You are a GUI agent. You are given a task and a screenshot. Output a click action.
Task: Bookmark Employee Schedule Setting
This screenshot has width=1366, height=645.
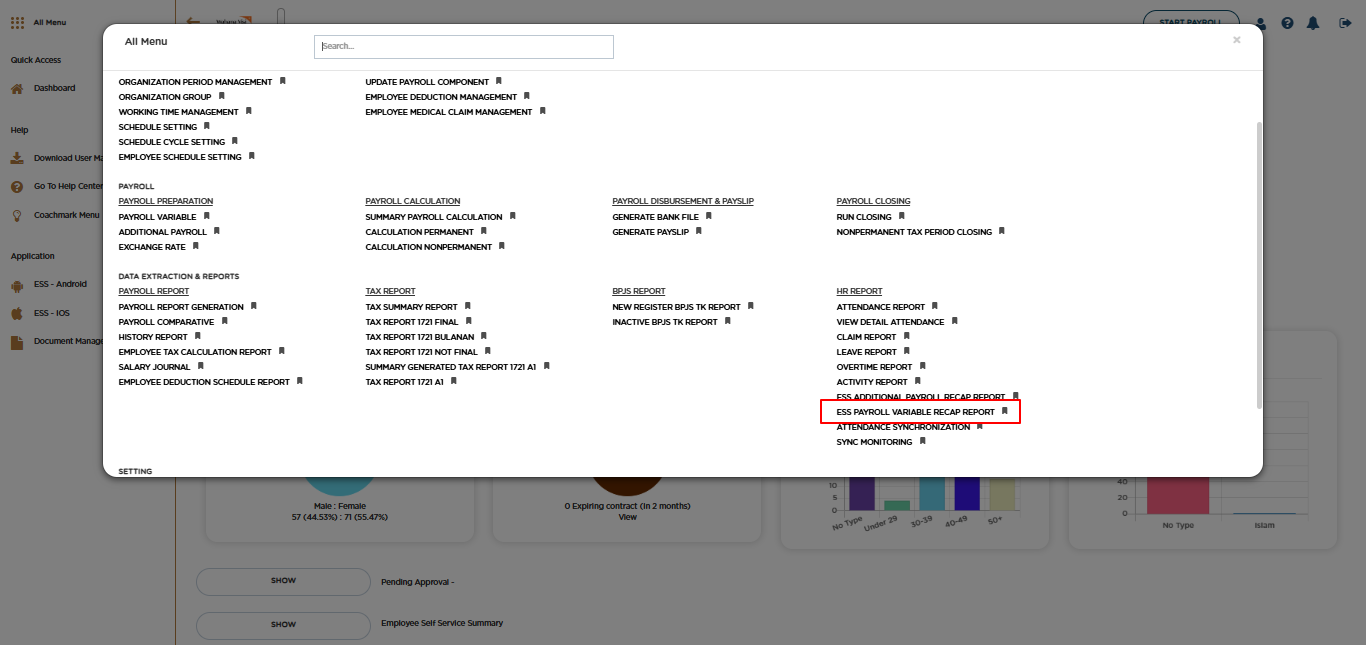click(x=252, y=156)
